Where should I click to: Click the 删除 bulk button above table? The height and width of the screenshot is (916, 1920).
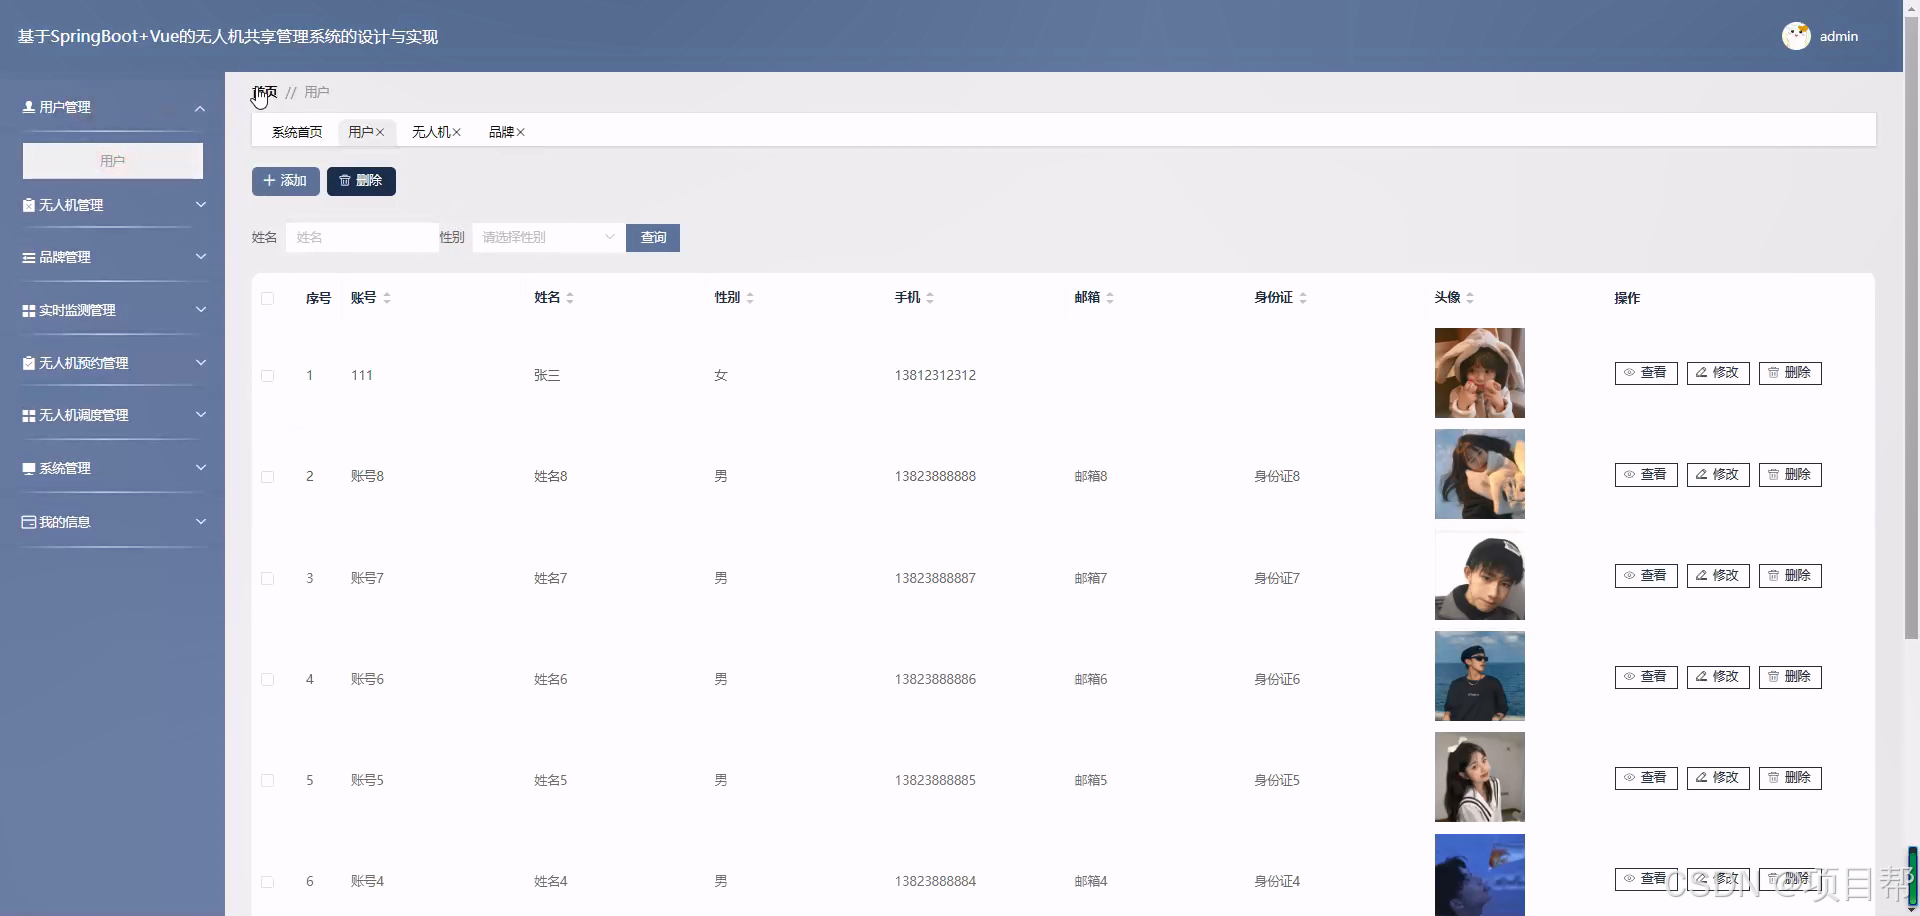[x=361, y=181]
